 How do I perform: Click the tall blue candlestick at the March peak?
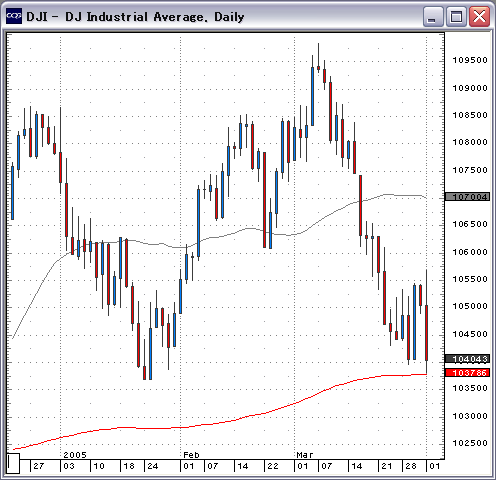pyautogui.click(x=312, y=96)
